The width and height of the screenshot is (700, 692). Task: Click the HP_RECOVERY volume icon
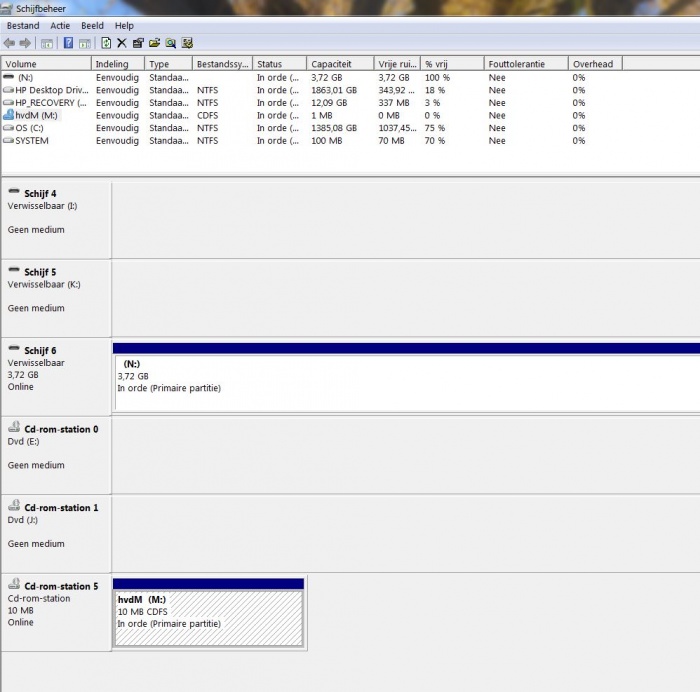point(8,102)
